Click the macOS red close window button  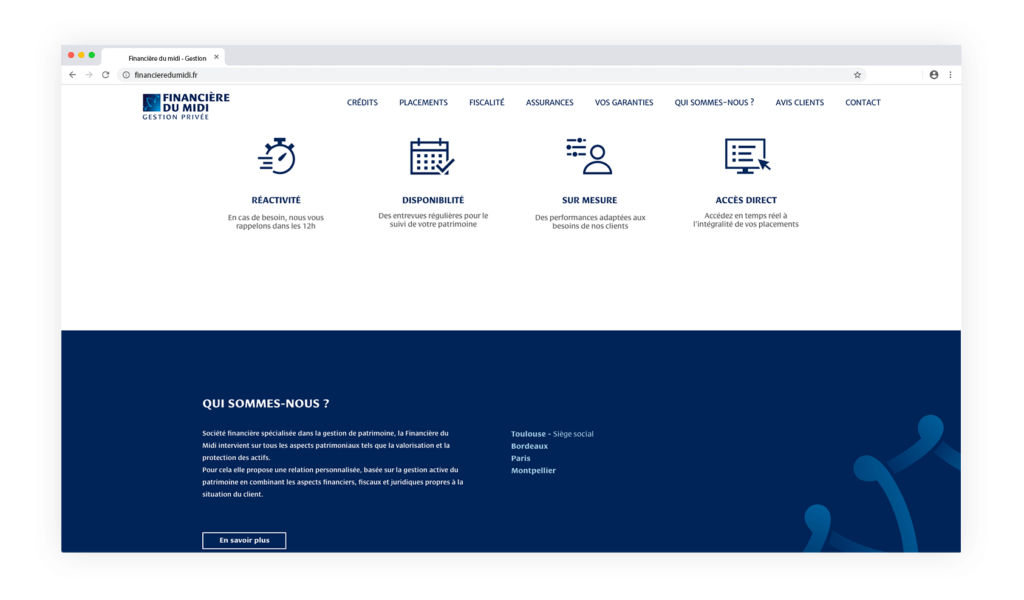pyautogui.click(x=71, y=55)
